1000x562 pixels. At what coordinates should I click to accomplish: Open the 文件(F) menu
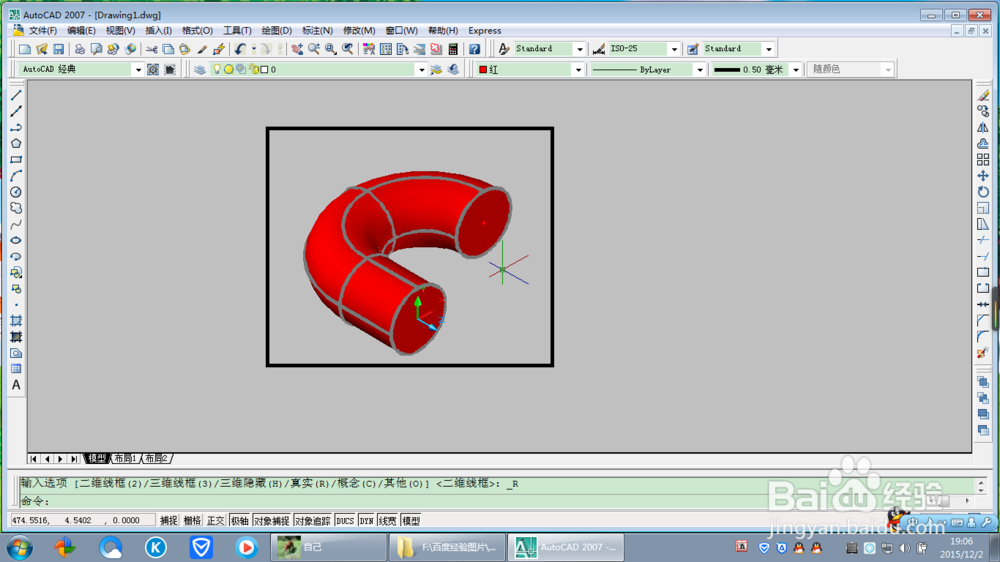tap(43, 31)
